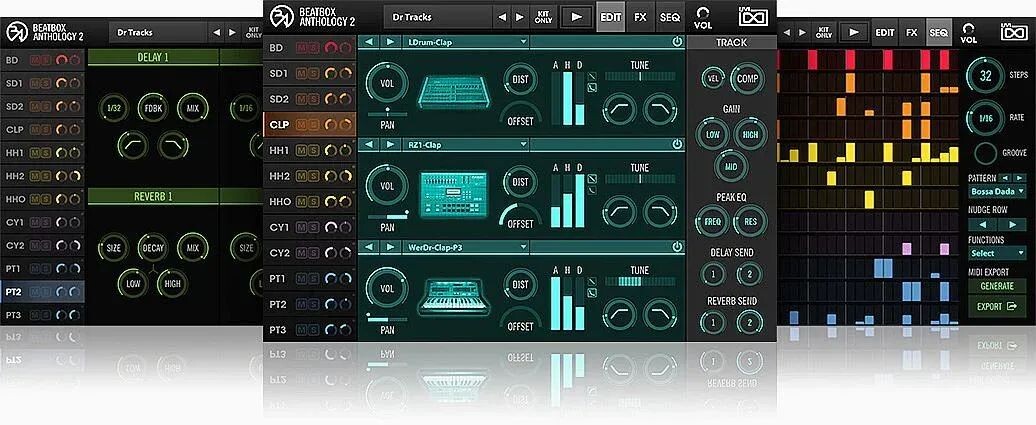Mute the BD track in center panel

302,48
